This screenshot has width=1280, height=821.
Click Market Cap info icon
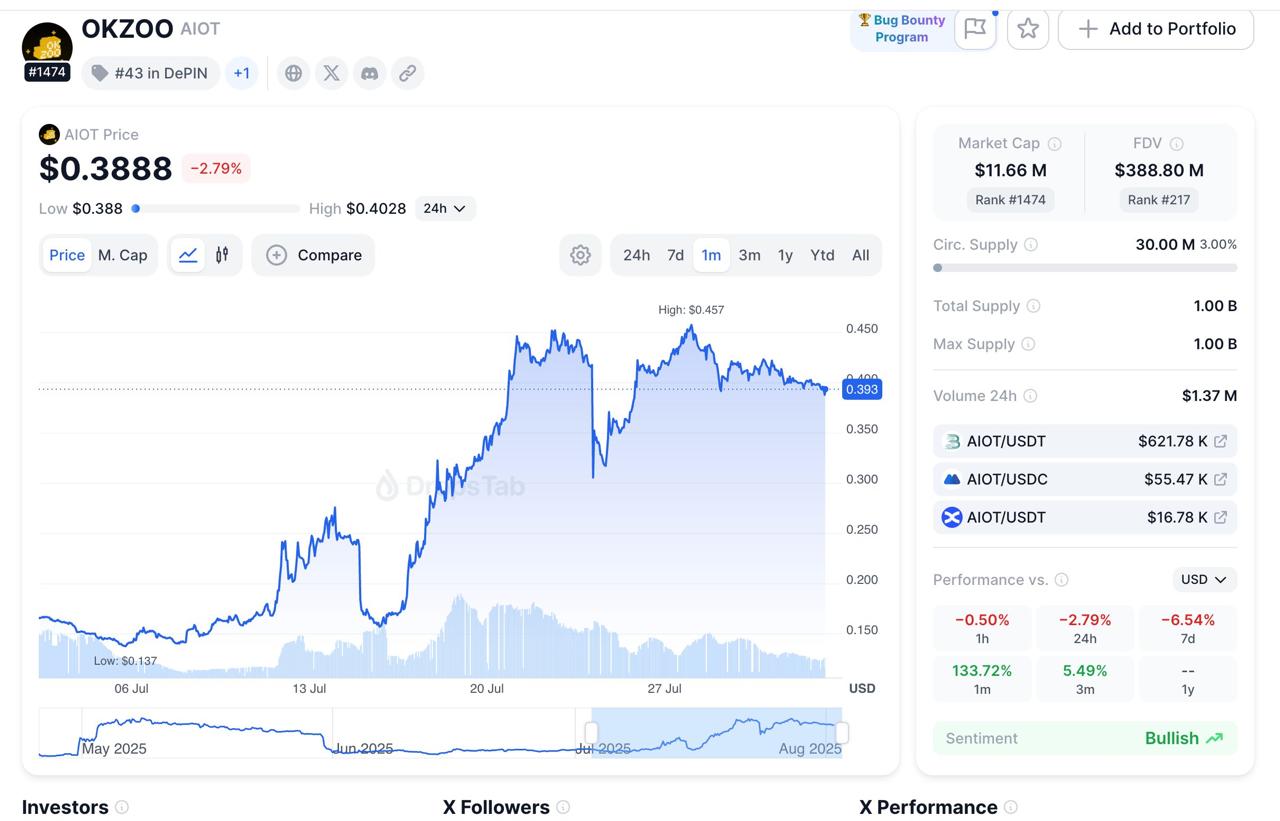(x=1054, y=144)
